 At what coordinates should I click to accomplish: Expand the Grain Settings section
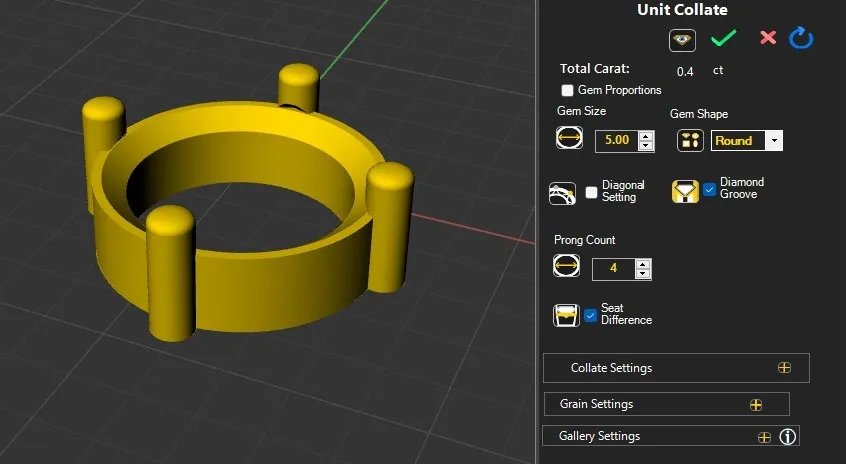(756, 405)
